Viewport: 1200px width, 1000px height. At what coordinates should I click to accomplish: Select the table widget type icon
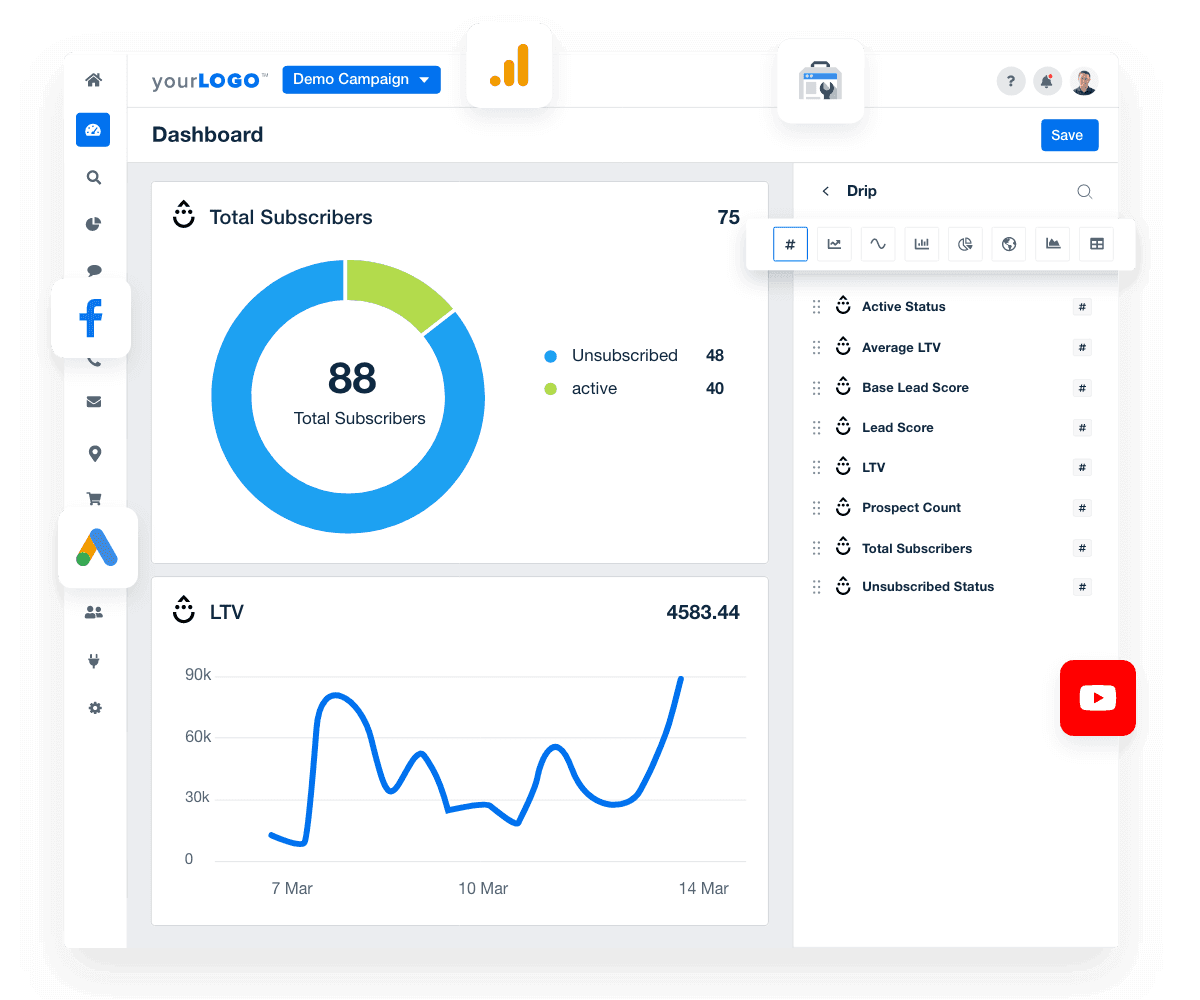coord(1096,244)
